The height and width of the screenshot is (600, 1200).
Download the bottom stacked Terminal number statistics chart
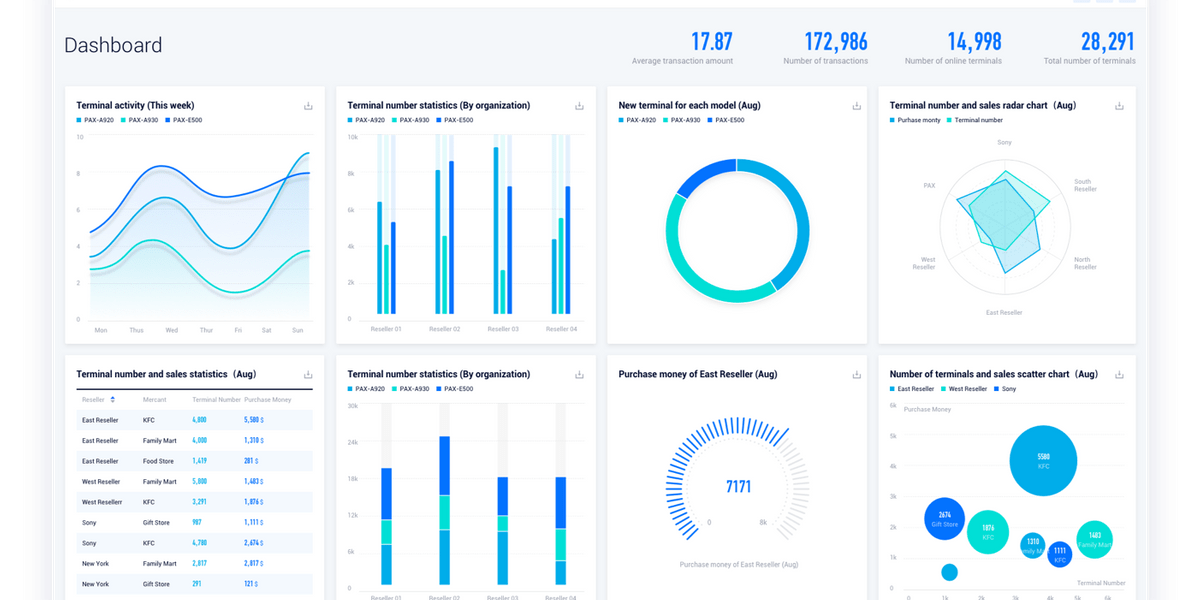(579, 375)
